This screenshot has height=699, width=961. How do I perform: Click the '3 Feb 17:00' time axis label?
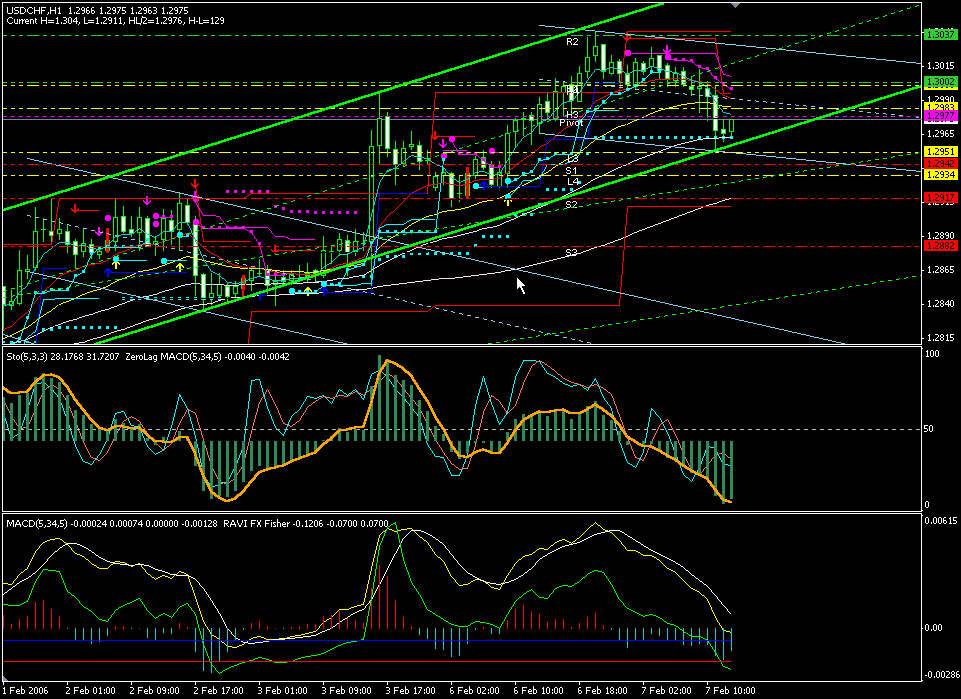411,690
